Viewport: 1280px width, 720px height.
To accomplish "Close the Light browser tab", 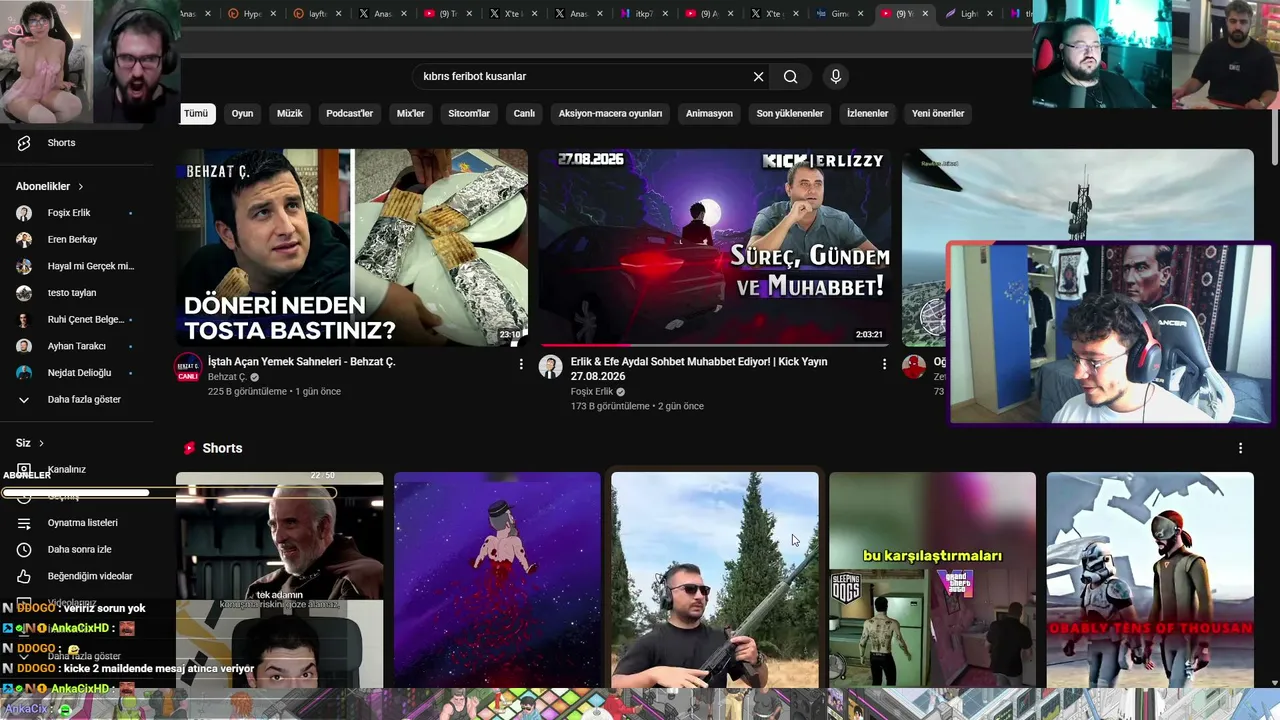I will (x=990, y=14).
